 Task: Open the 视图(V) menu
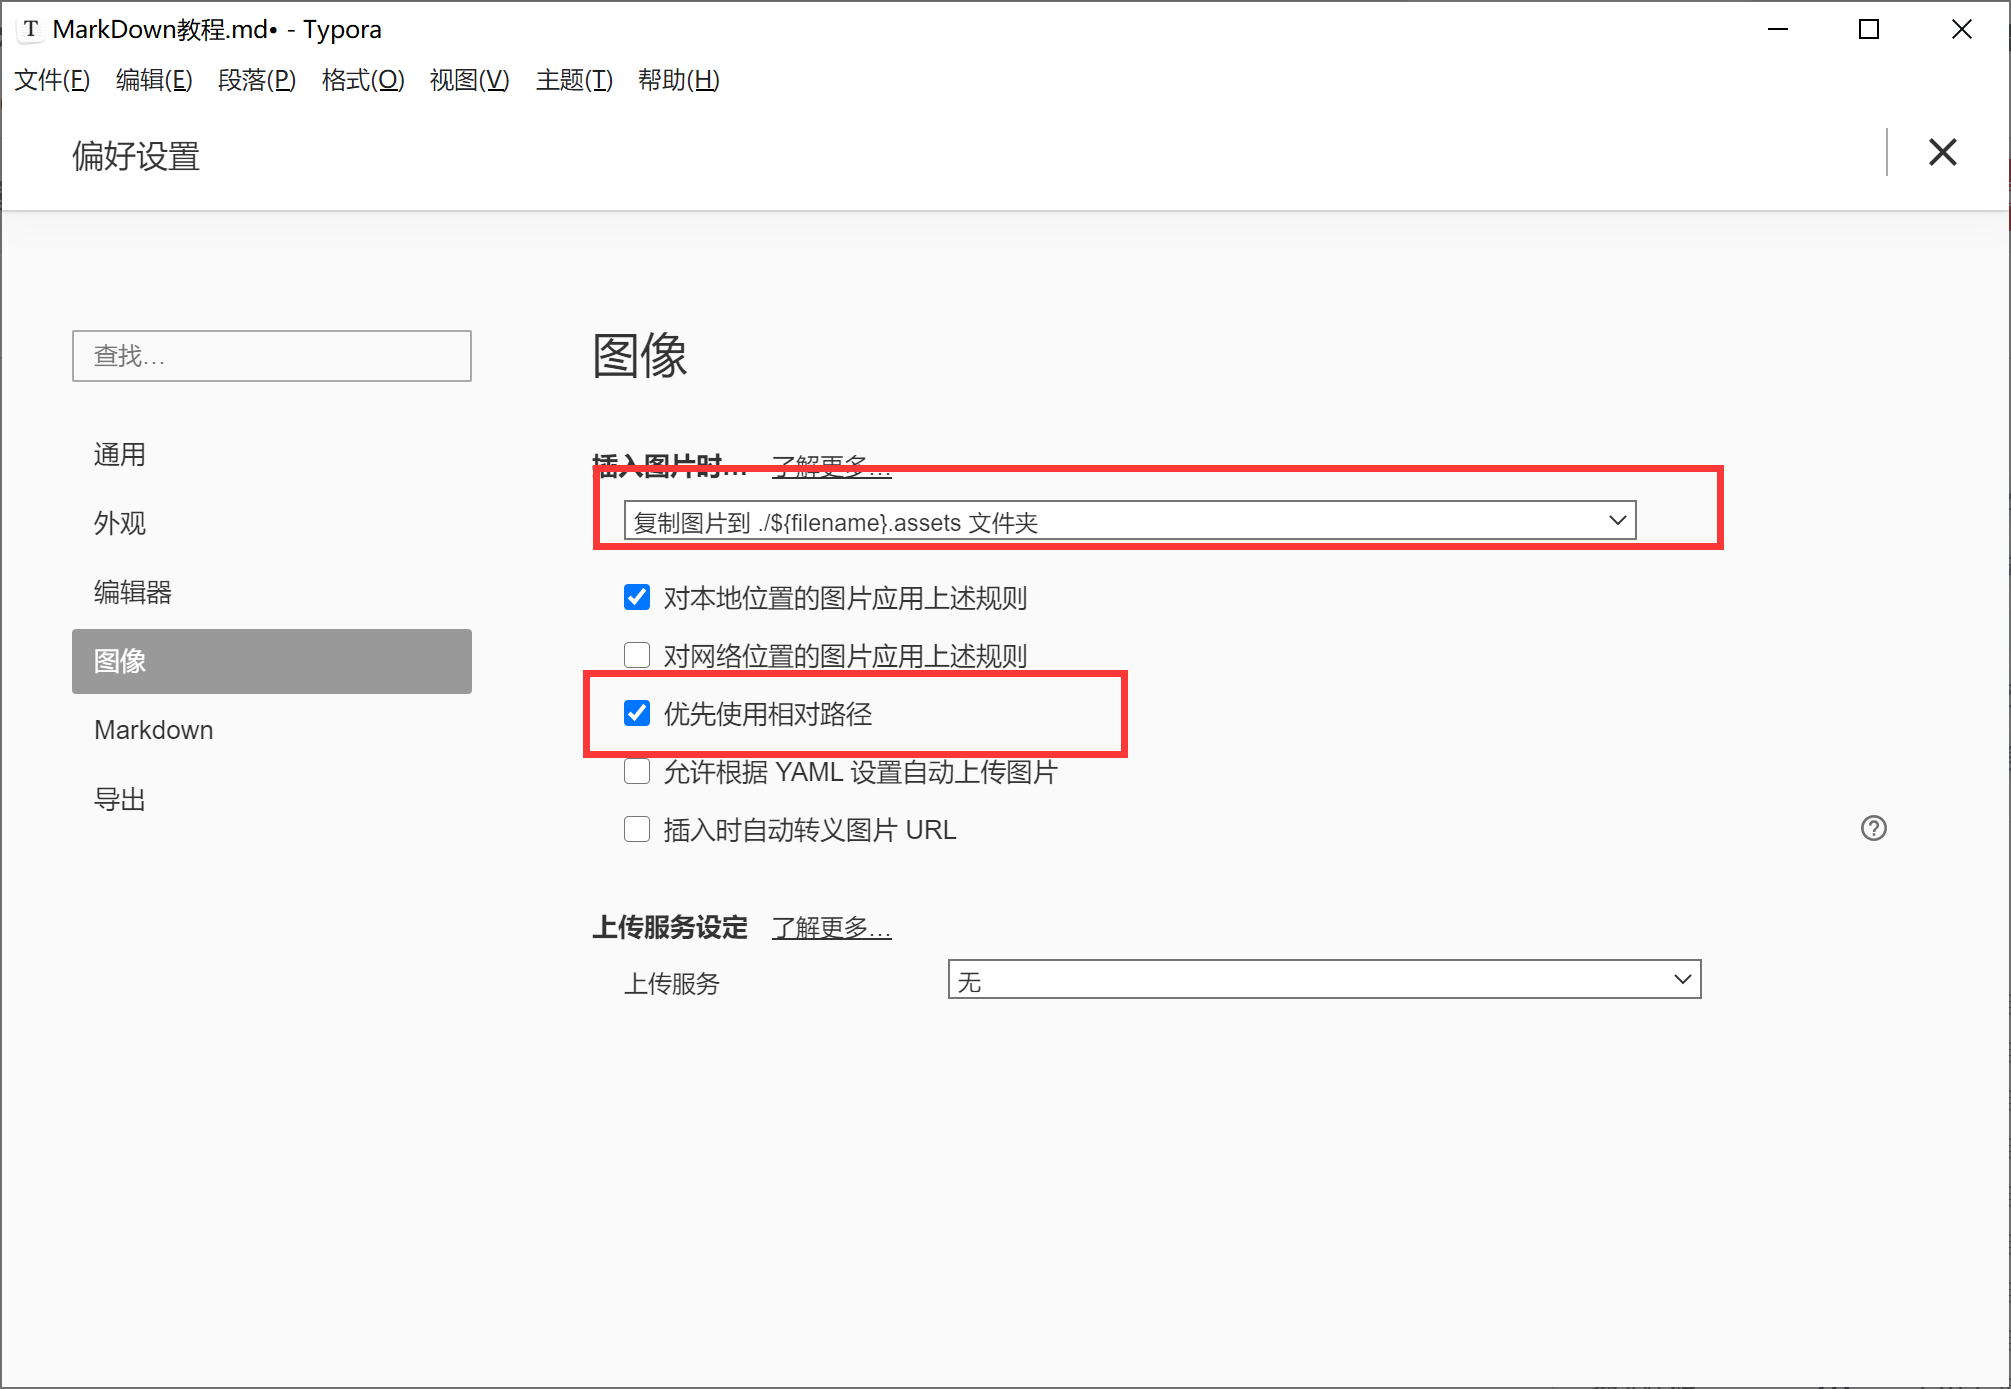469,80
